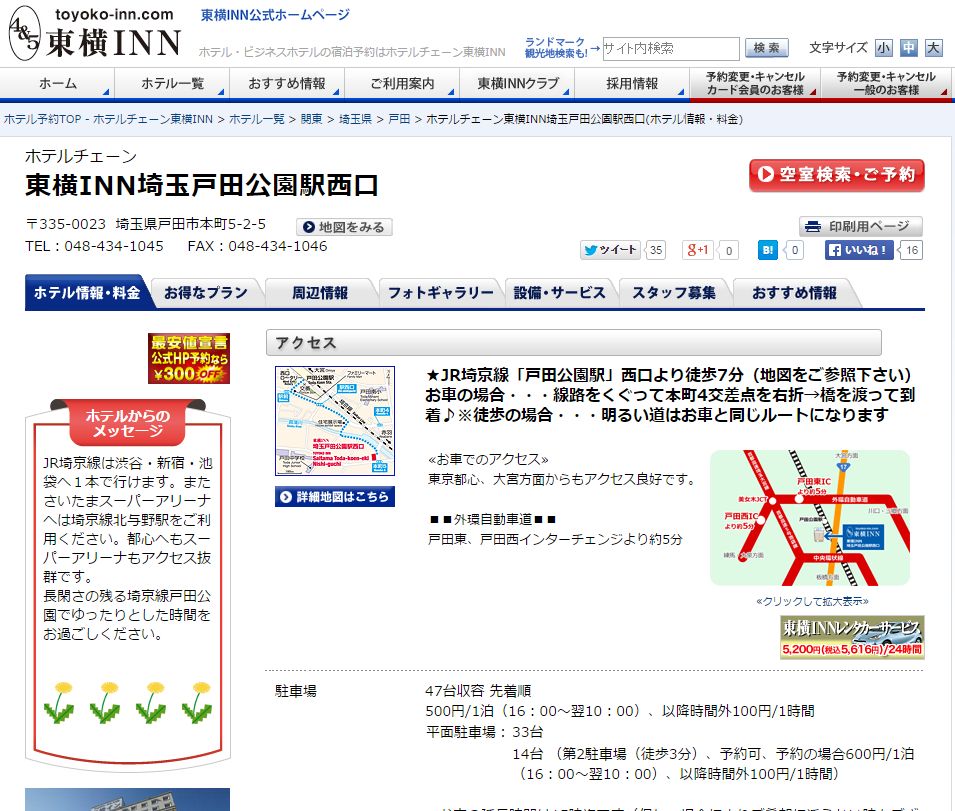Switch to the フォトギャラリー tab
Viewport: 955px width, 811px height.
tap(440, 293)
